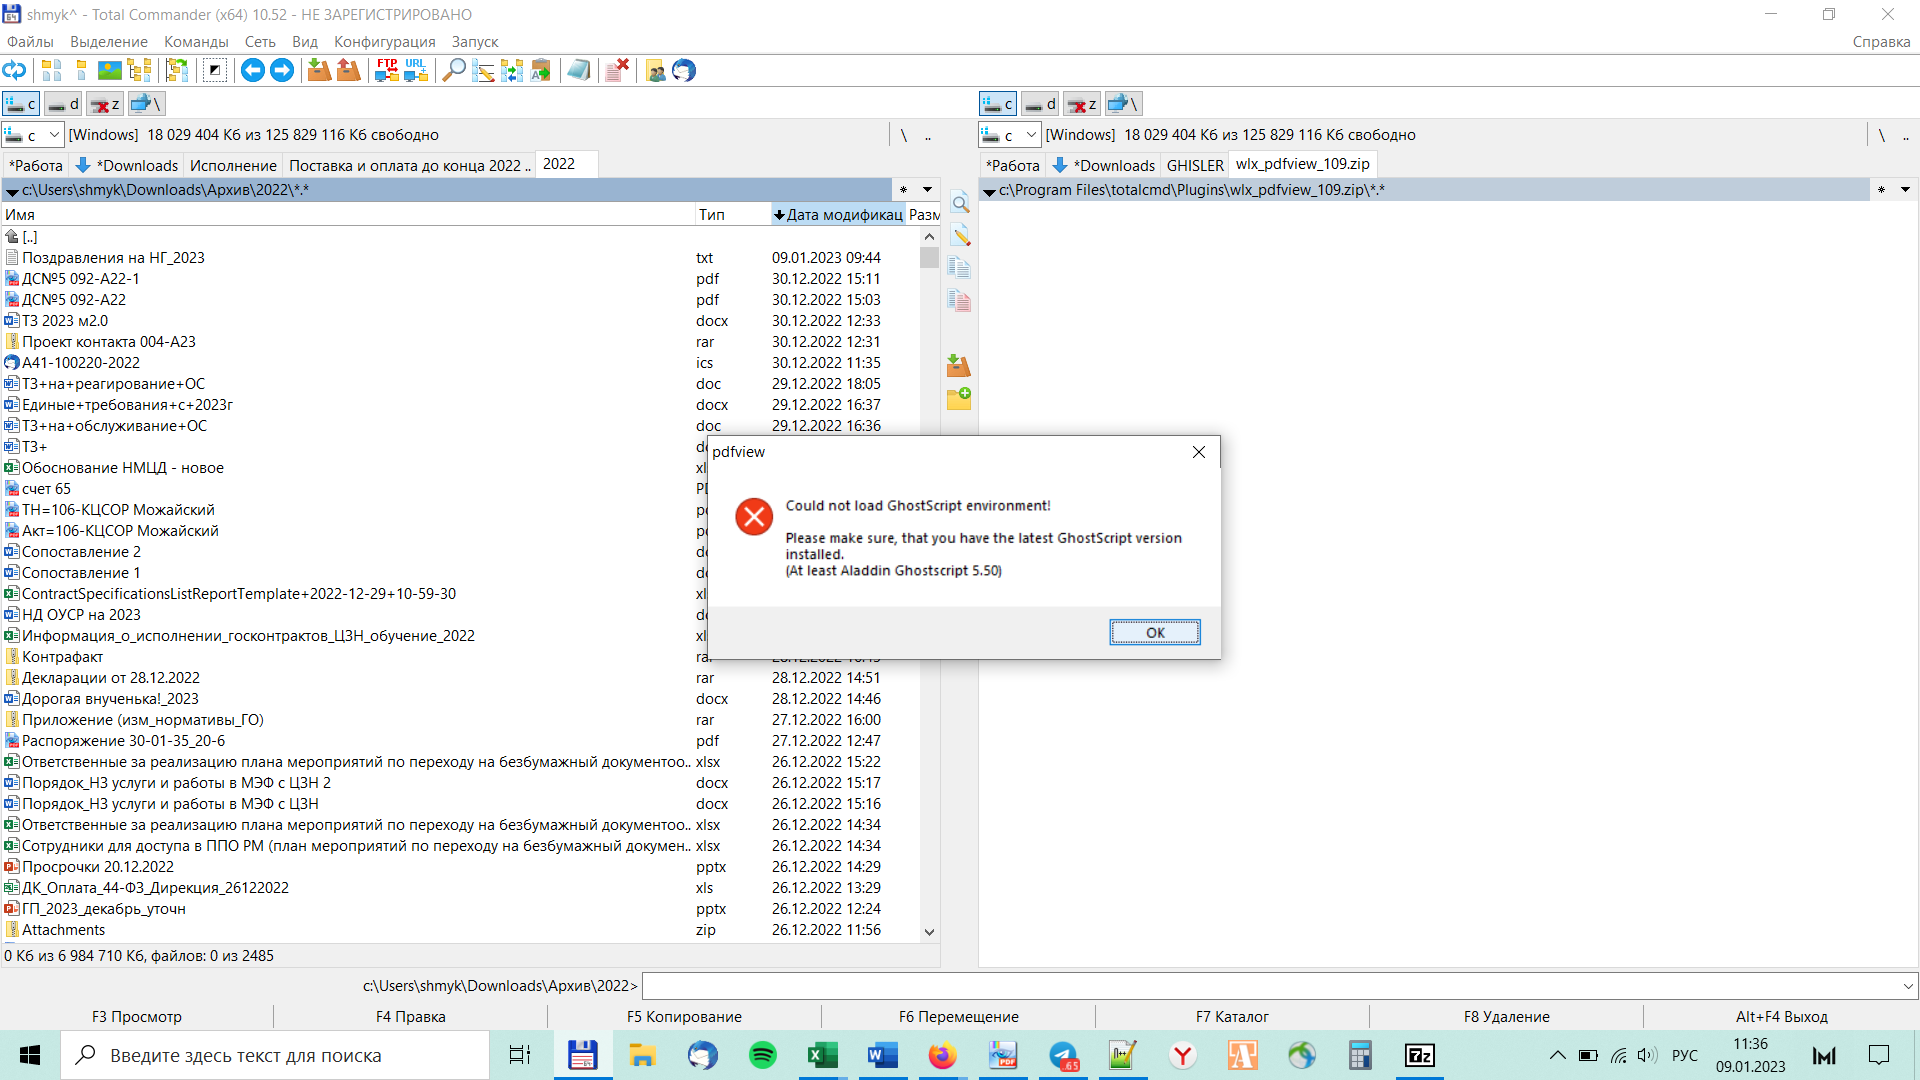Click the refresh/reread source icon
1920x1080 pixels.
[14, 70]
